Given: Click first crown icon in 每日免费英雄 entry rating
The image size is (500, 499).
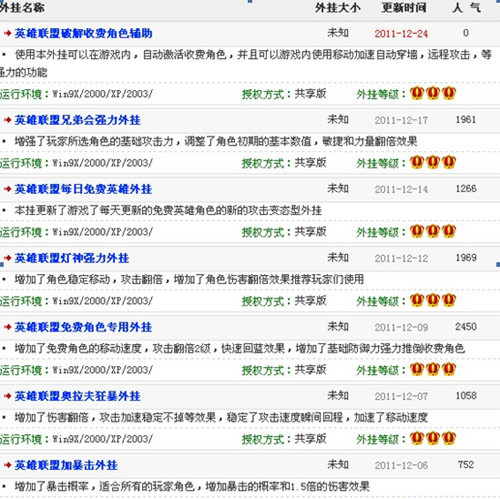Looking at the screenshot, I should click(417, 231).
